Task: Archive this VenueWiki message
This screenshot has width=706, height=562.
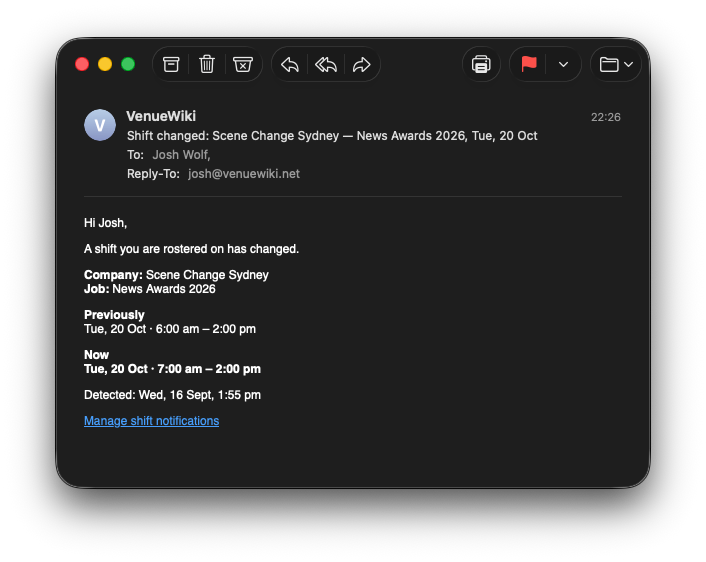Action: [171, 64]
